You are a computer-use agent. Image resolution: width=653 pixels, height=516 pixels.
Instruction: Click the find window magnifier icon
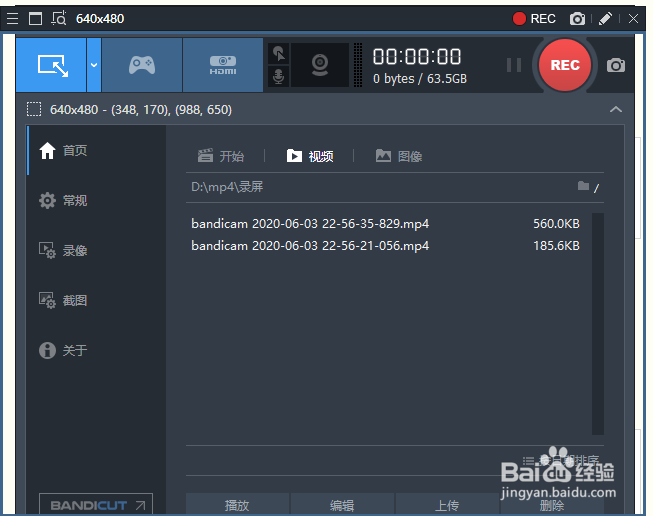pos(59,19)
